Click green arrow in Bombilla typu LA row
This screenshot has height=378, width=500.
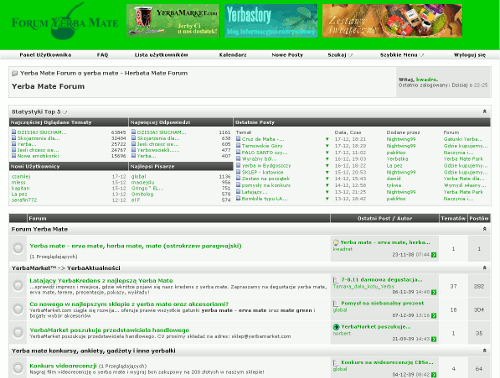pos(327,198)
